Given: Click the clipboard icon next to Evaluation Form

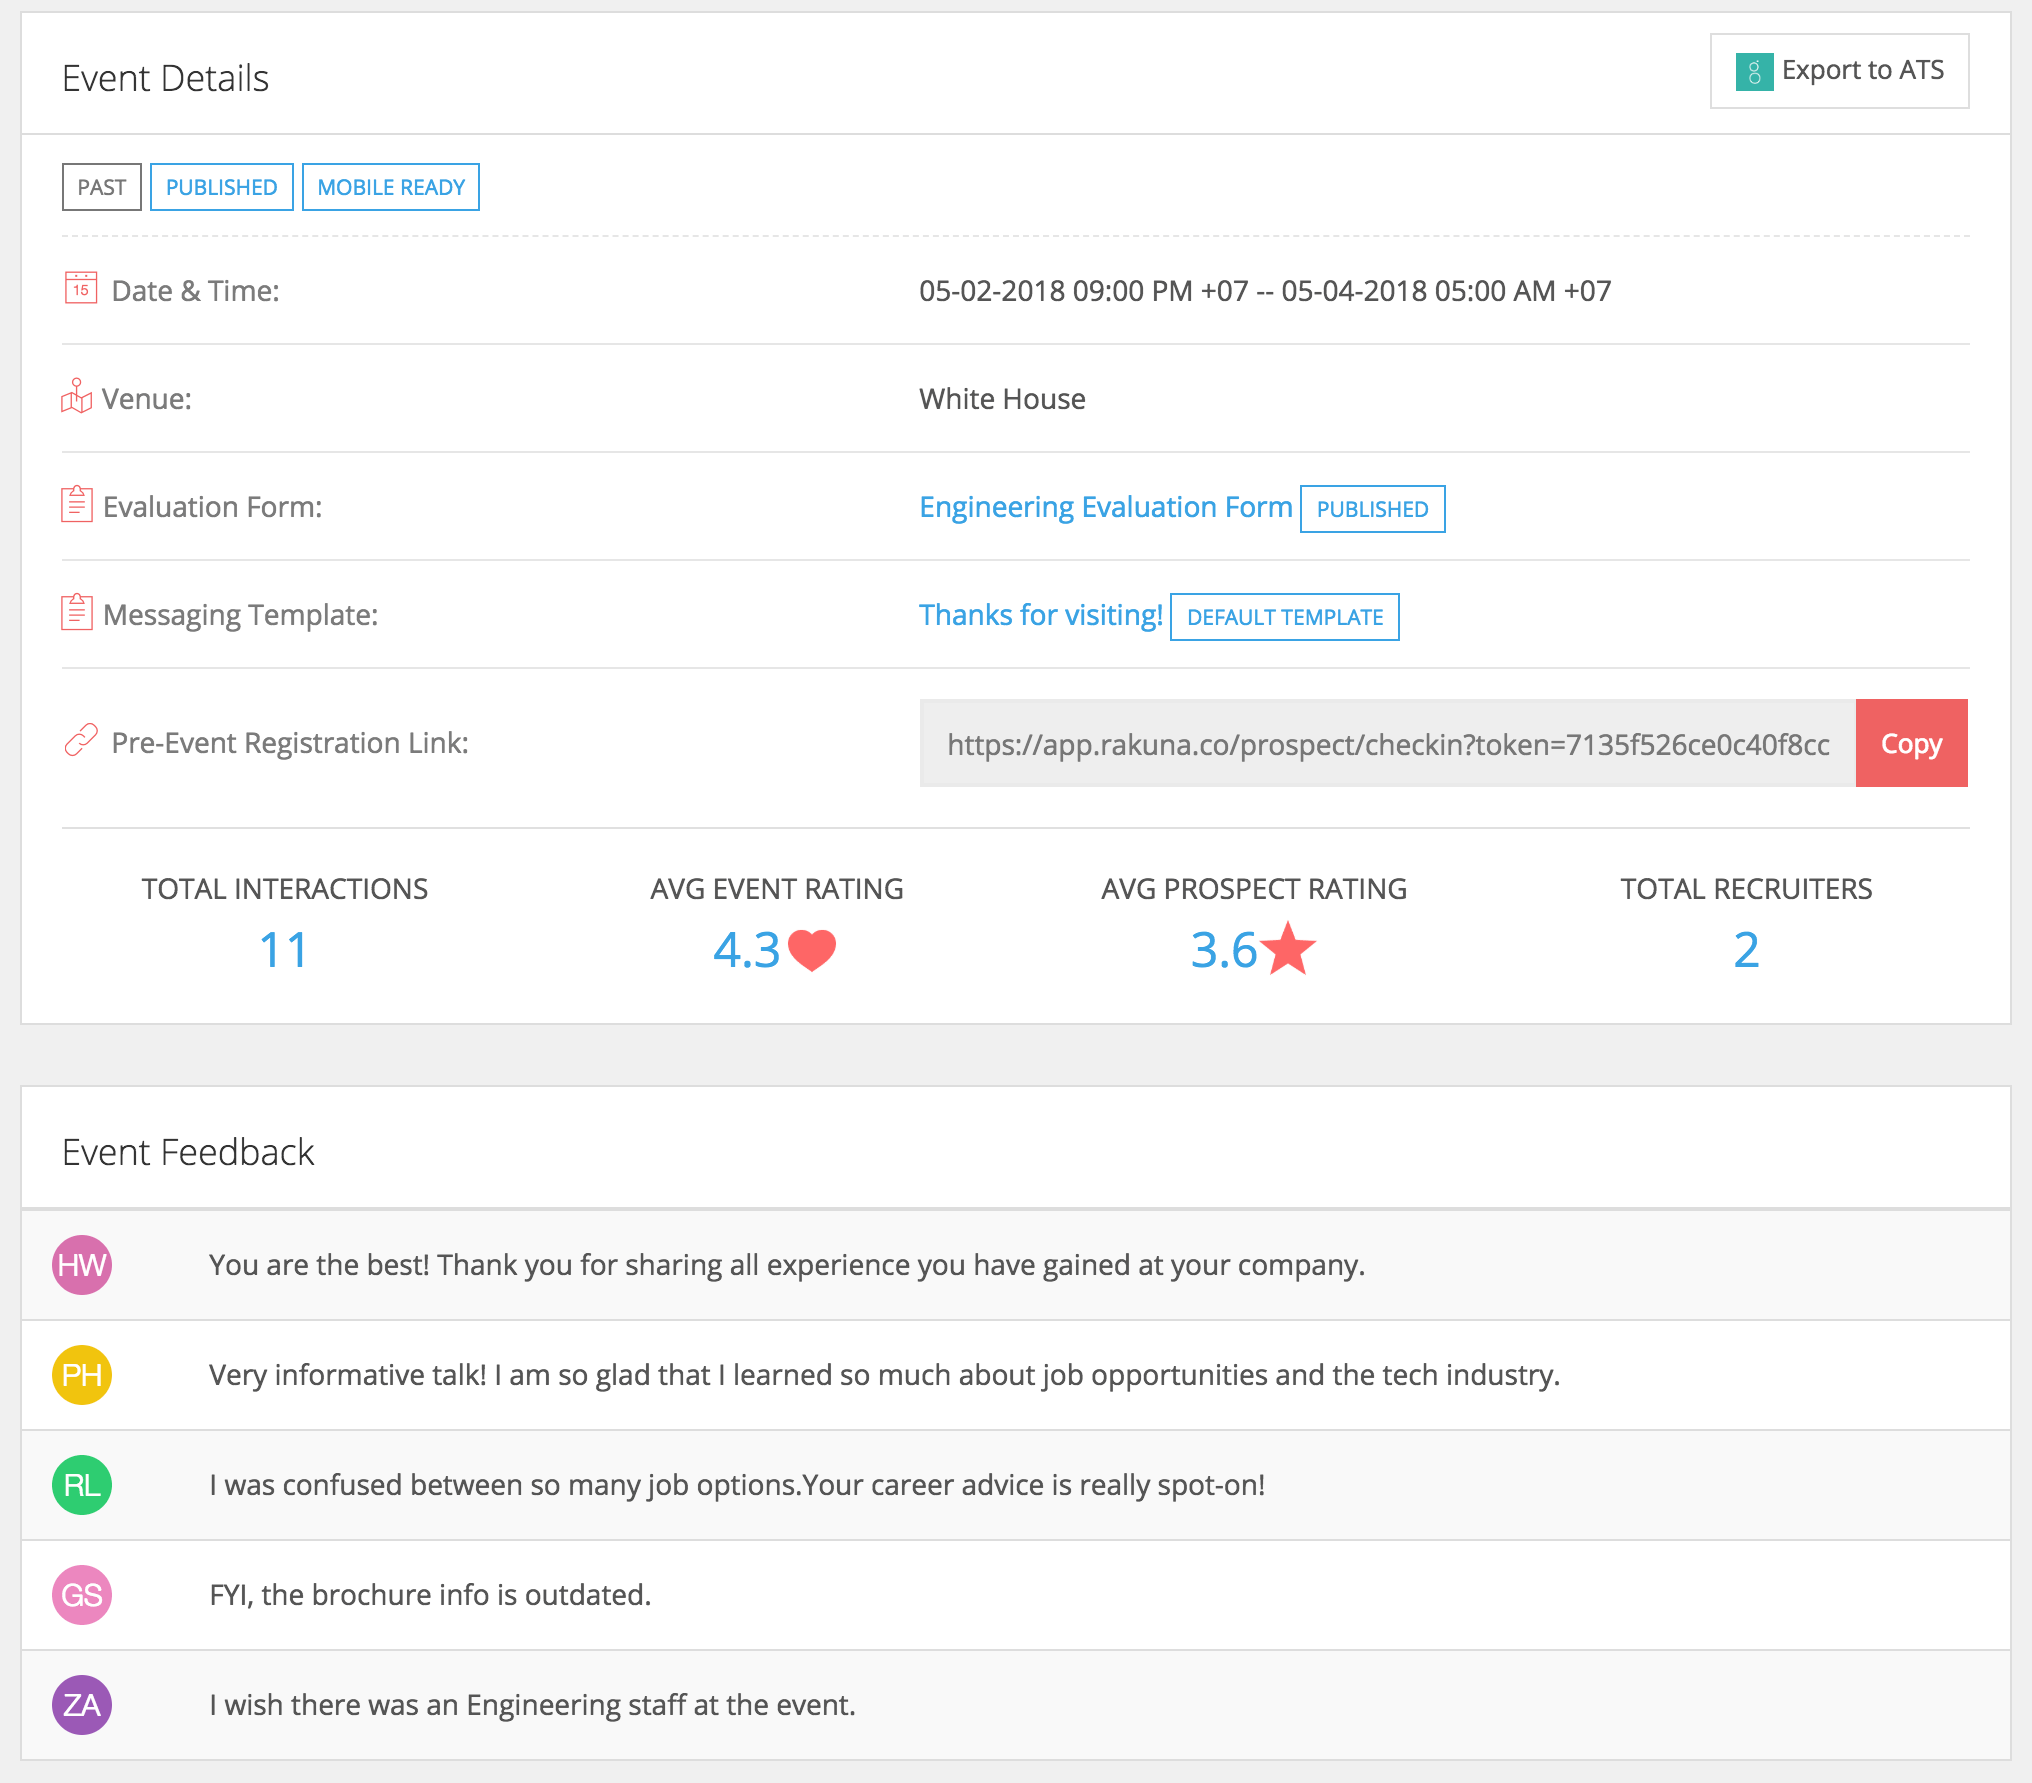Looking at the screenshot, I should pos(77,505).
